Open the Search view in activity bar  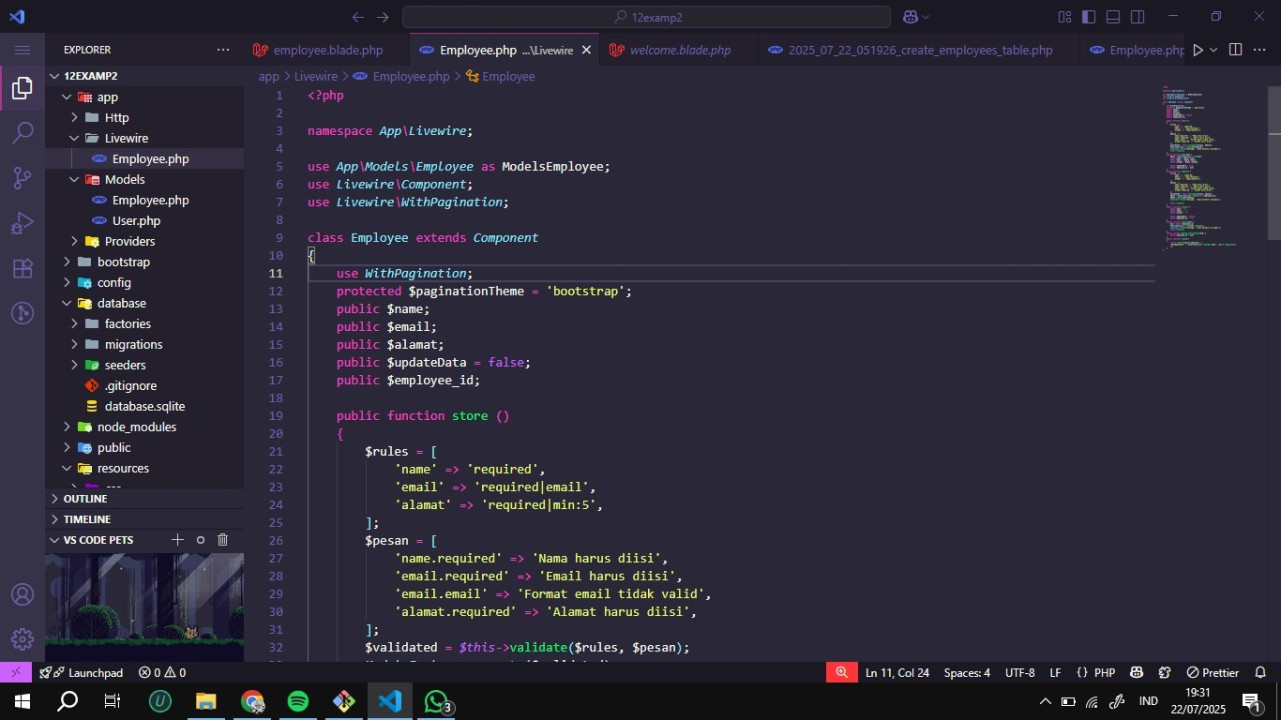[x=22, y=133]
